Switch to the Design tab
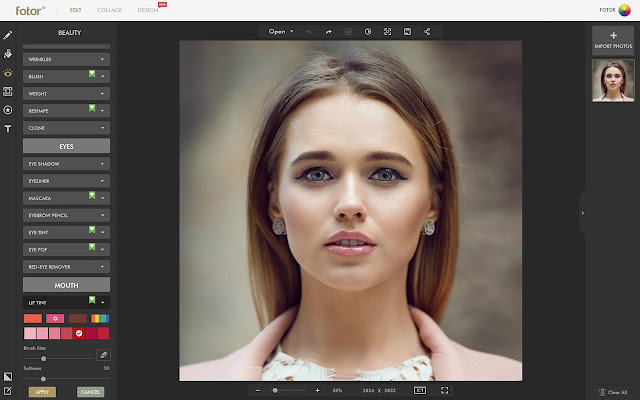 point(148,10)
